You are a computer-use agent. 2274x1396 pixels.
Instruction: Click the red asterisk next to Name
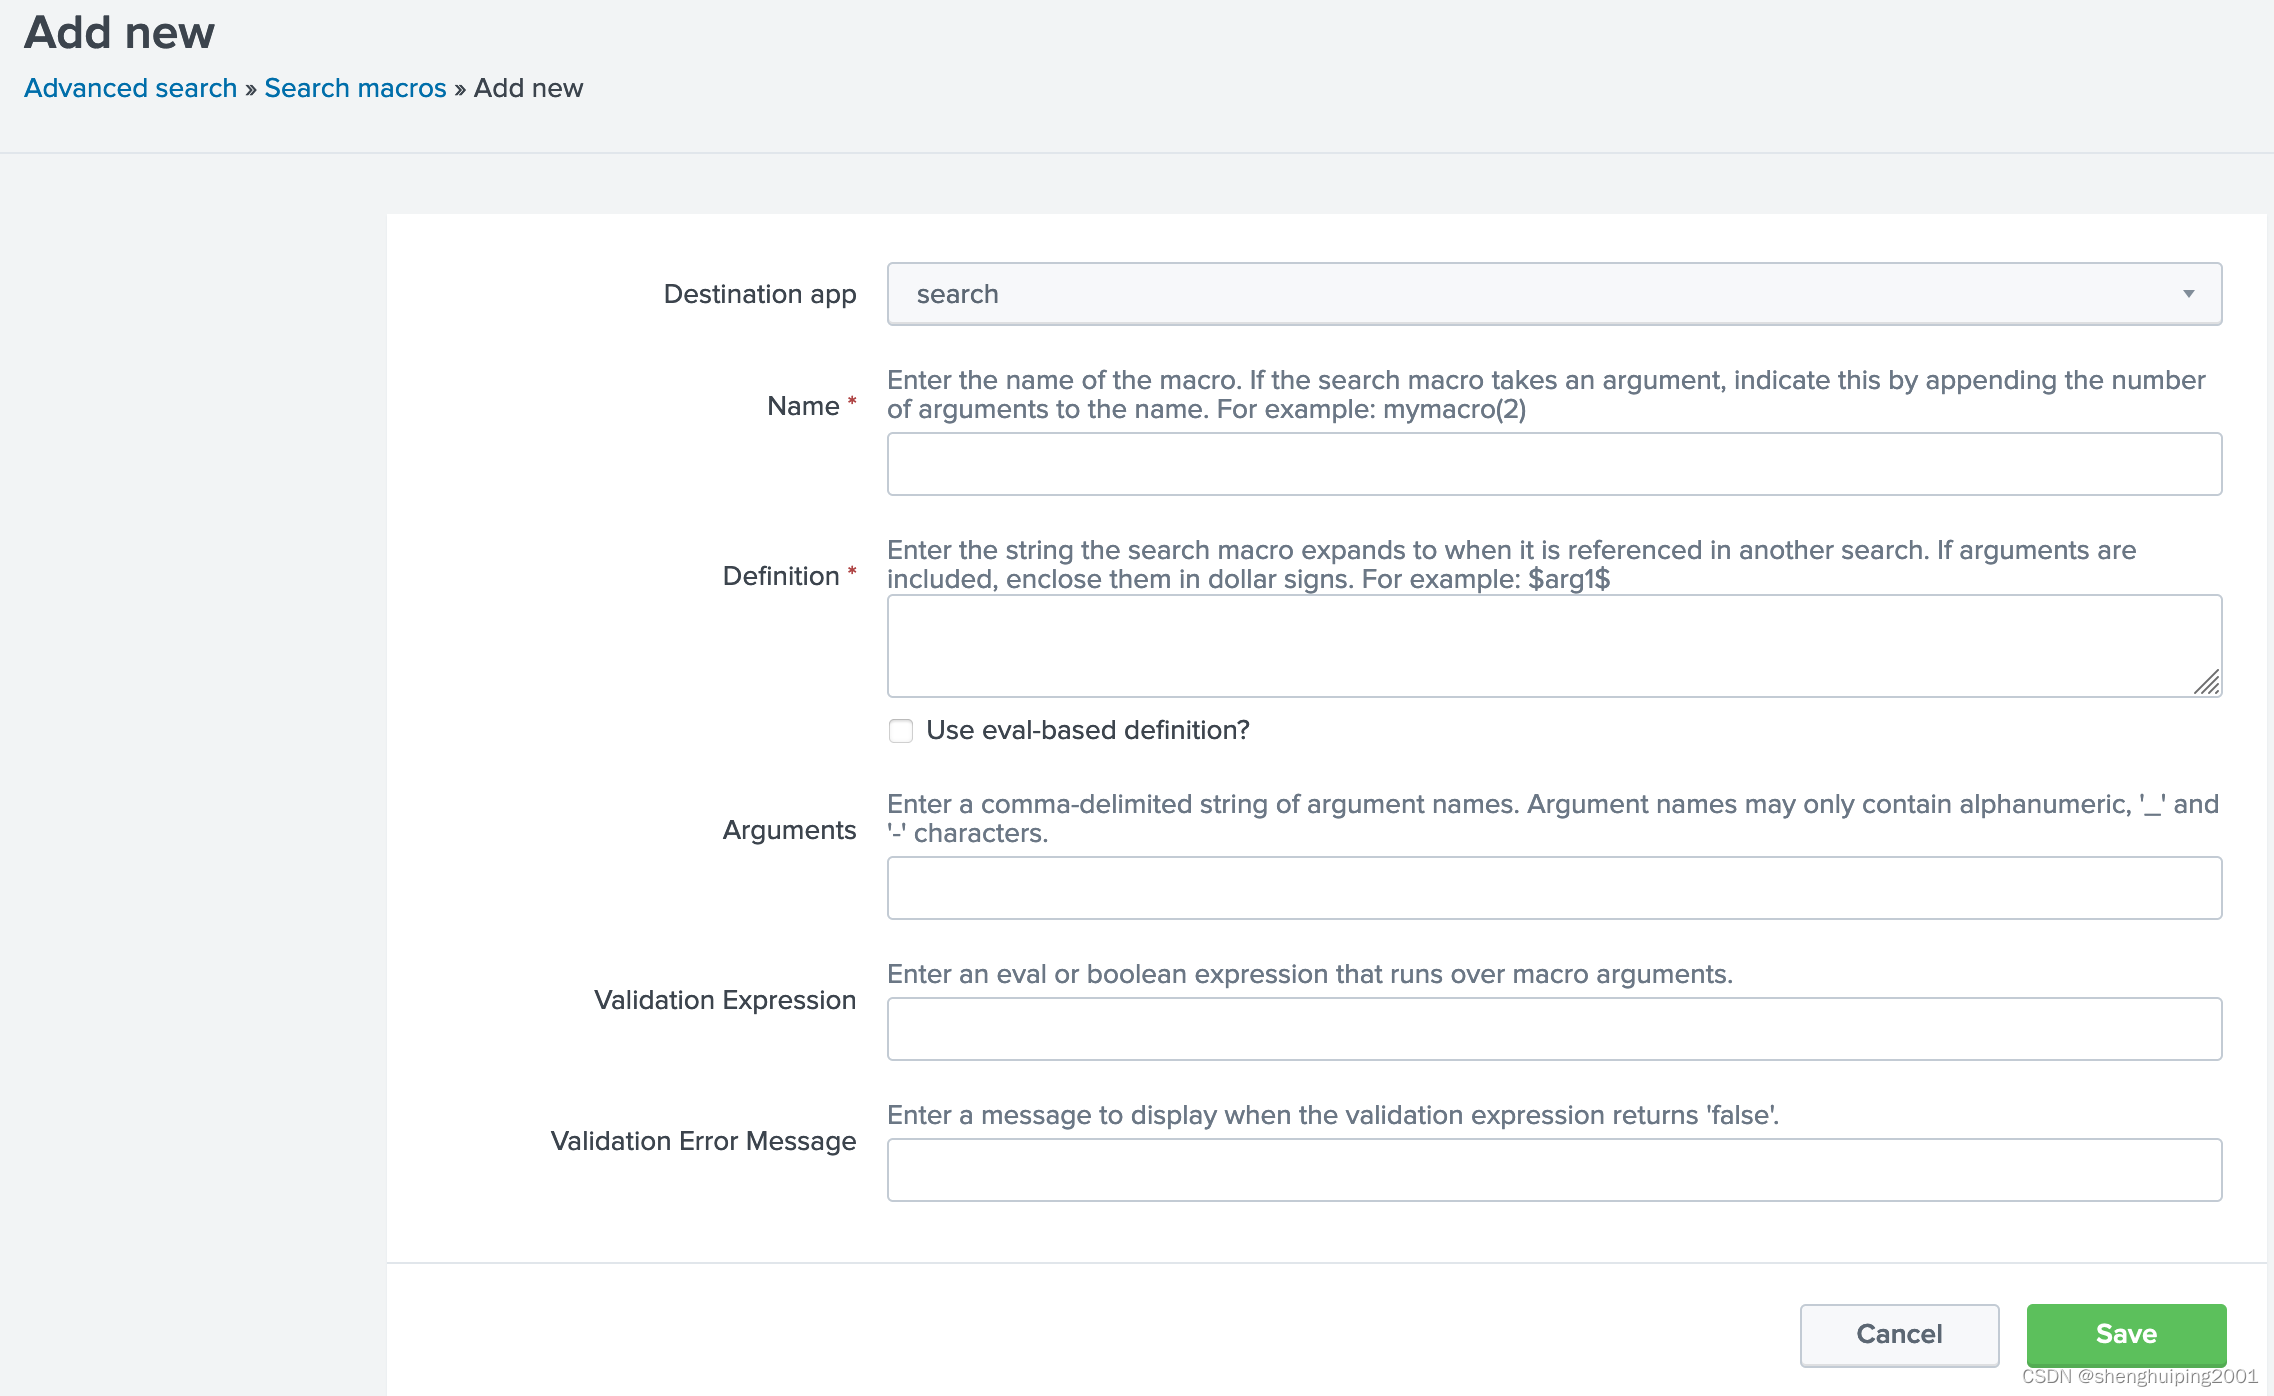click(851, 398)
